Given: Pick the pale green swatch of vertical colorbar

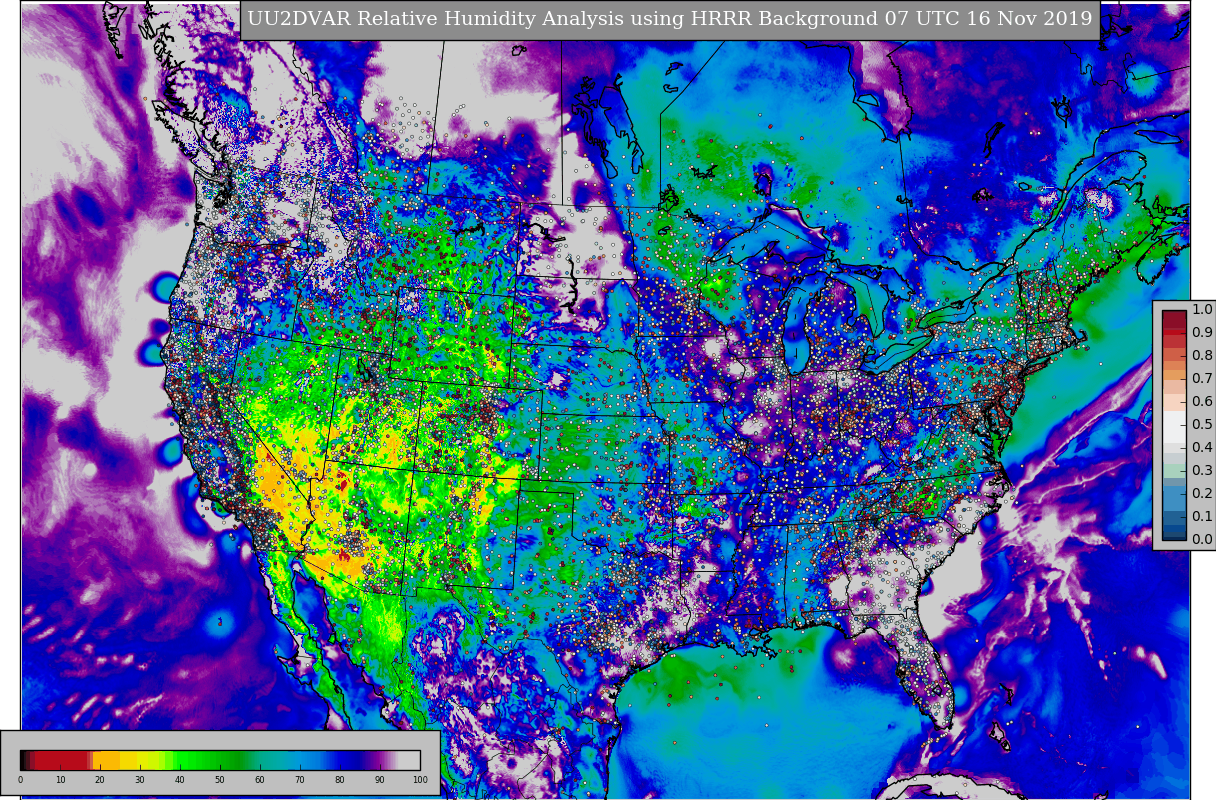Looking at the screenshot, I should [1174, 470].
